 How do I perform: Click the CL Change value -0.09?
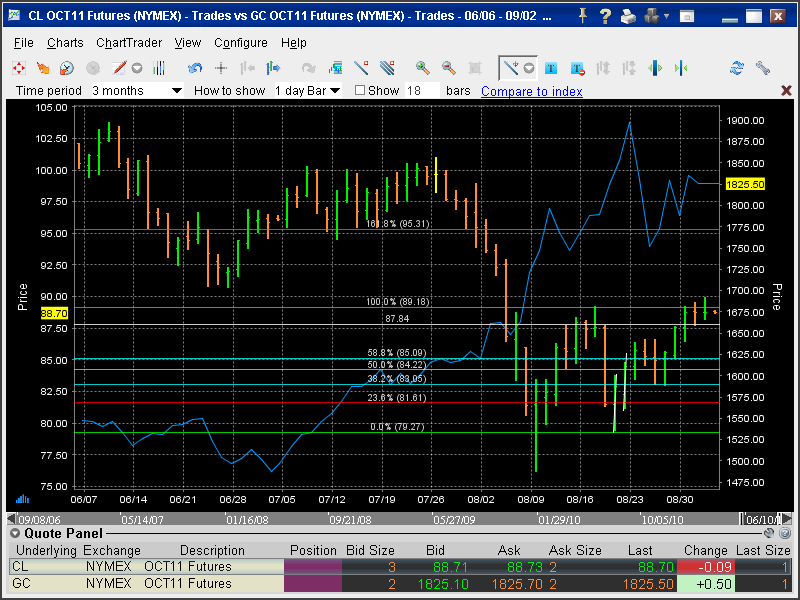click(x=704, y=567)
